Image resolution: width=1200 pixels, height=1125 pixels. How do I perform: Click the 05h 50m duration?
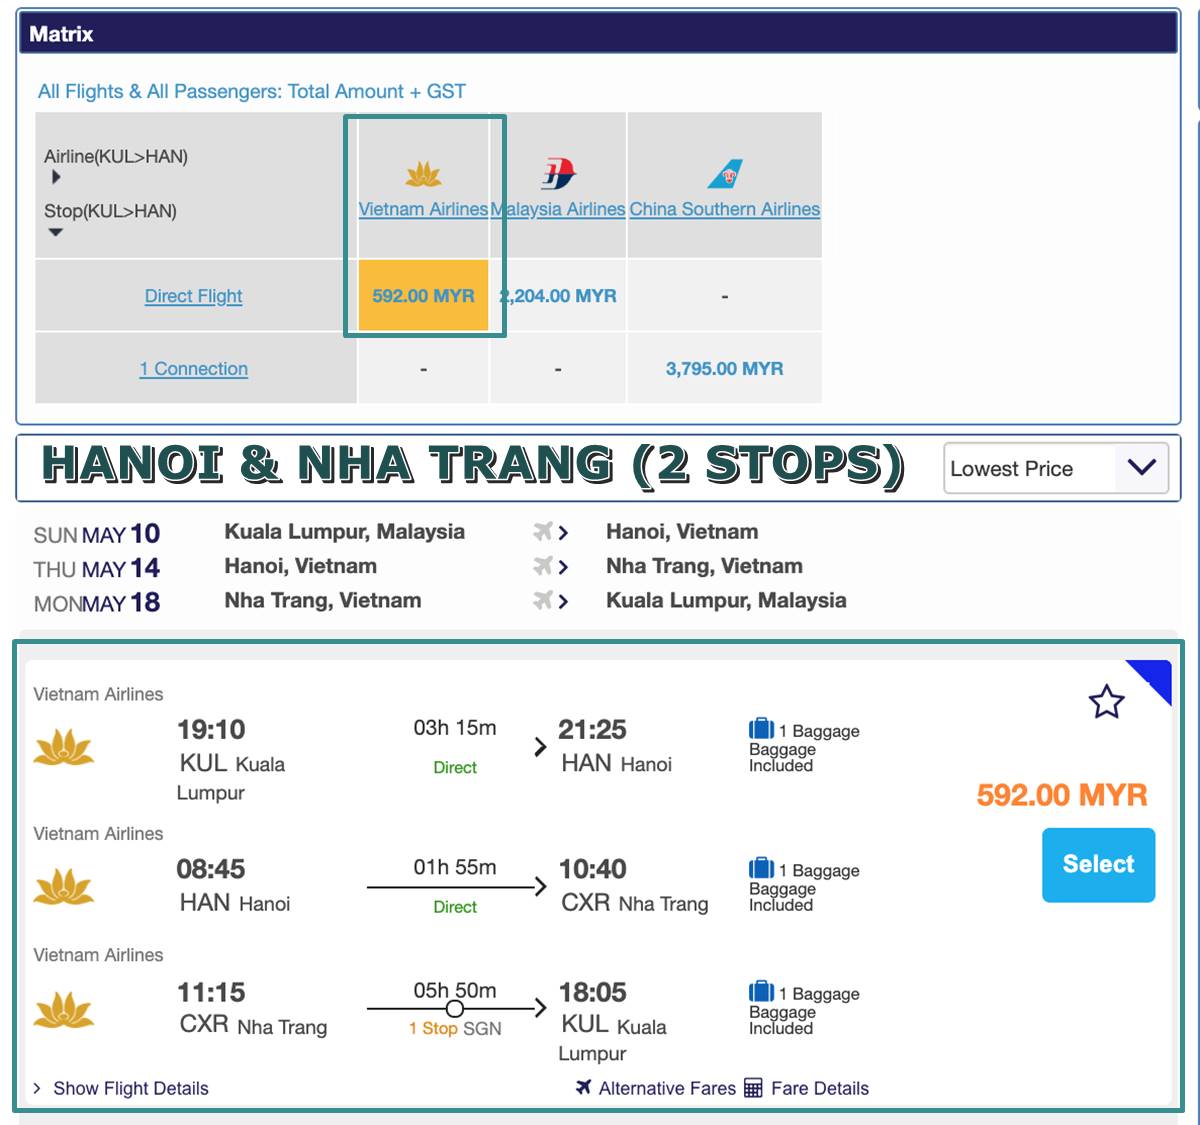455,990
